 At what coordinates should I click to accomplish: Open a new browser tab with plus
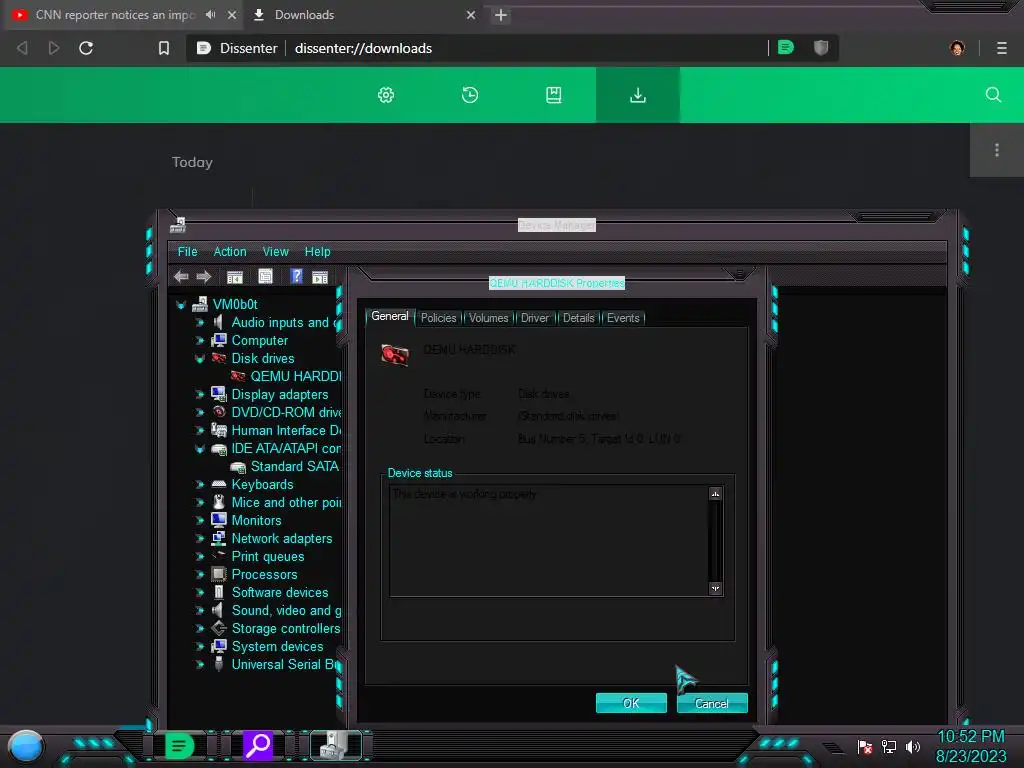pos(501,15)
